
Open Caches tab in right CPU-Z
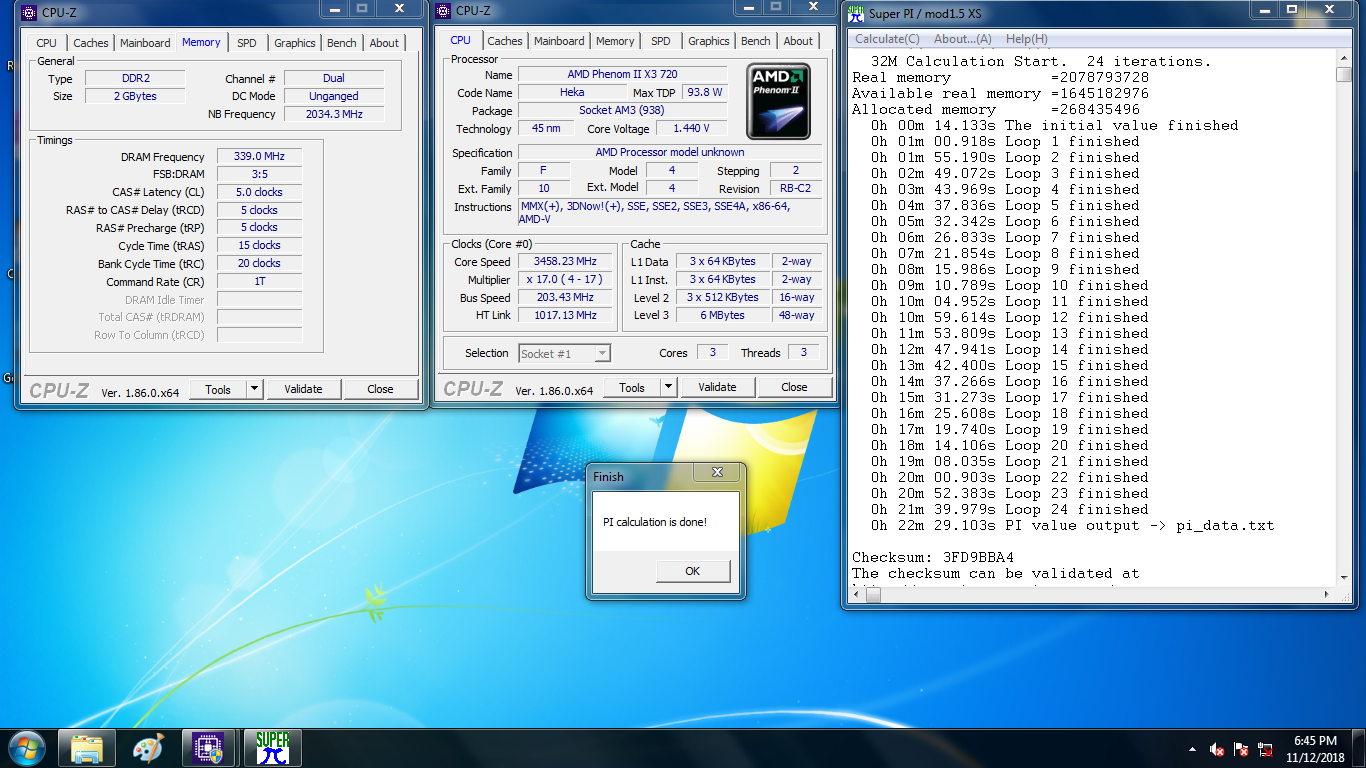pyautogui.click(x=505, y=41)
